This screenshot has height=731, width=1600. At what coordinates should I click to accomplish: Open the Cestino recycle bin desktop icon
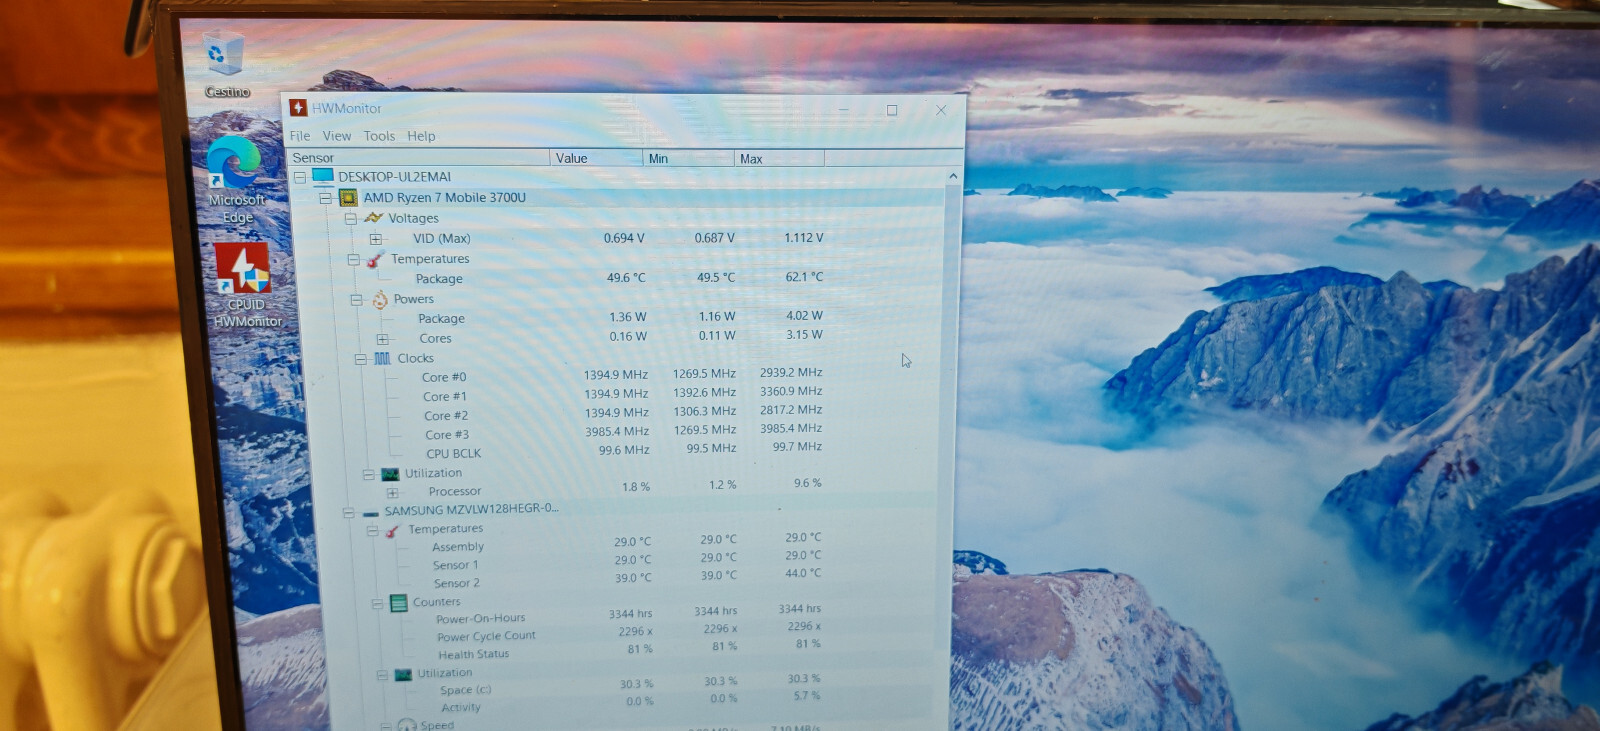(226, 64)
